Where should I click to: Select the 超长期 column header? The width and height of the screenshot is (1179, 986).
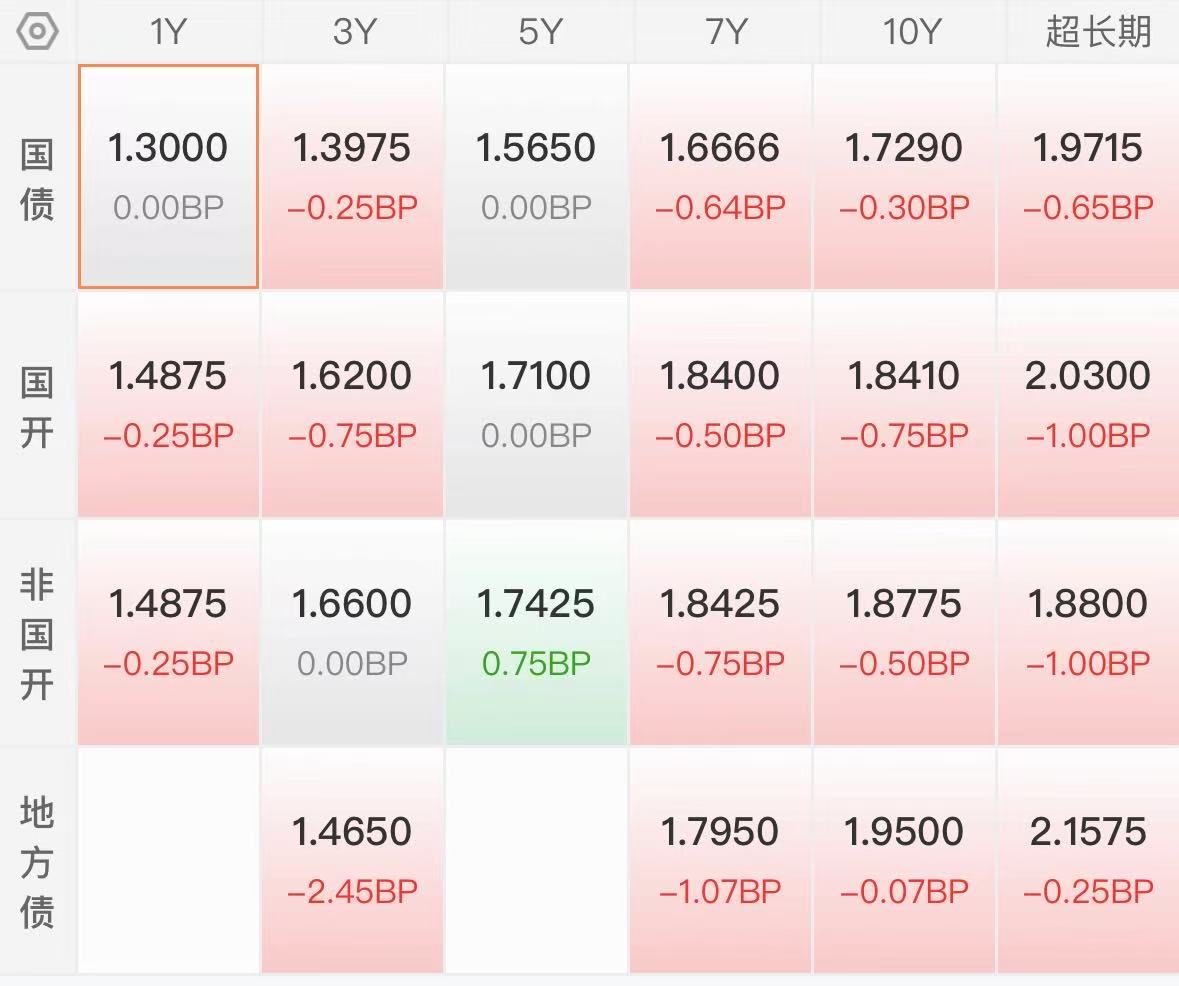tap(1099, 32)
